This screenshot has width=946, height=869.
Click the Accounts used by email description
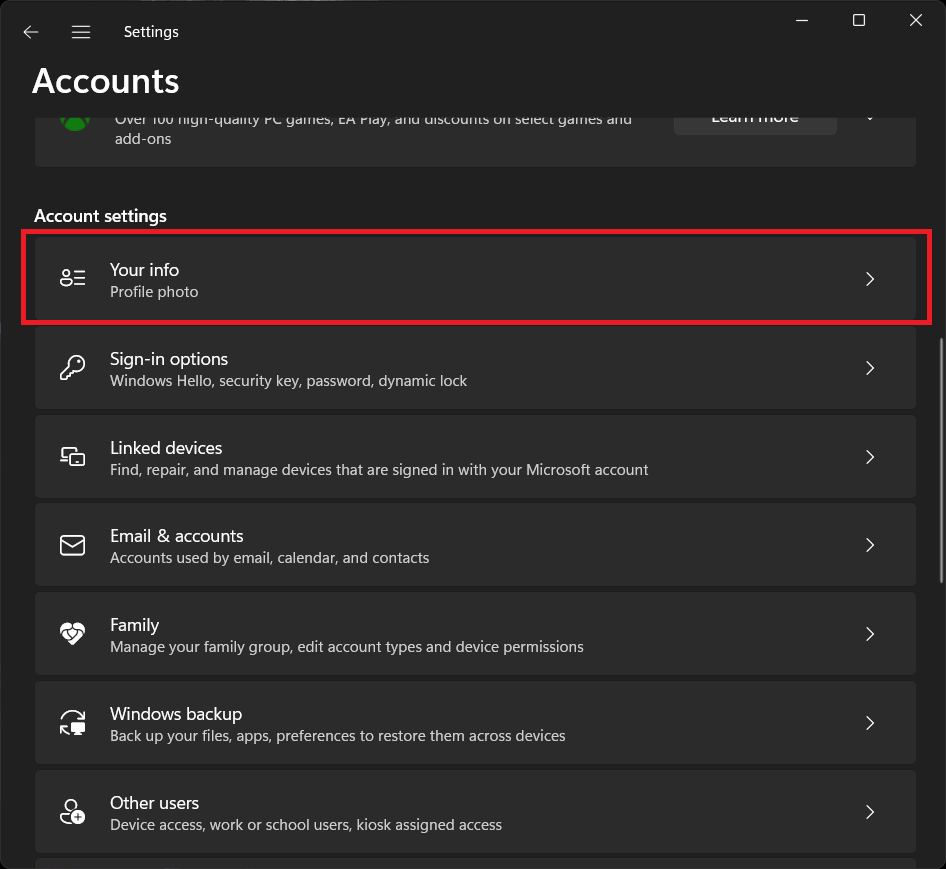[x=270, y=558]
